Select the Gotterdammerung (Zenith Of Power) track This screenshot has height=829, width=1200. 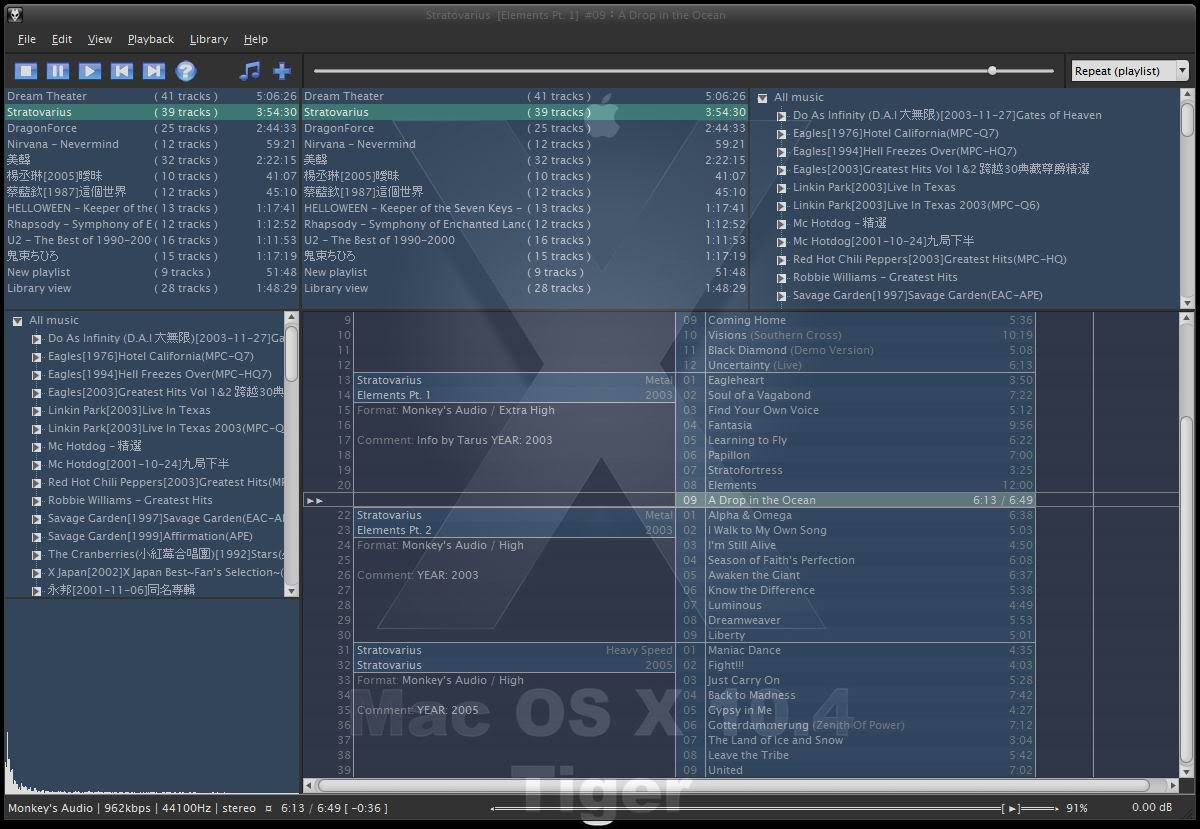pos(857,725)
